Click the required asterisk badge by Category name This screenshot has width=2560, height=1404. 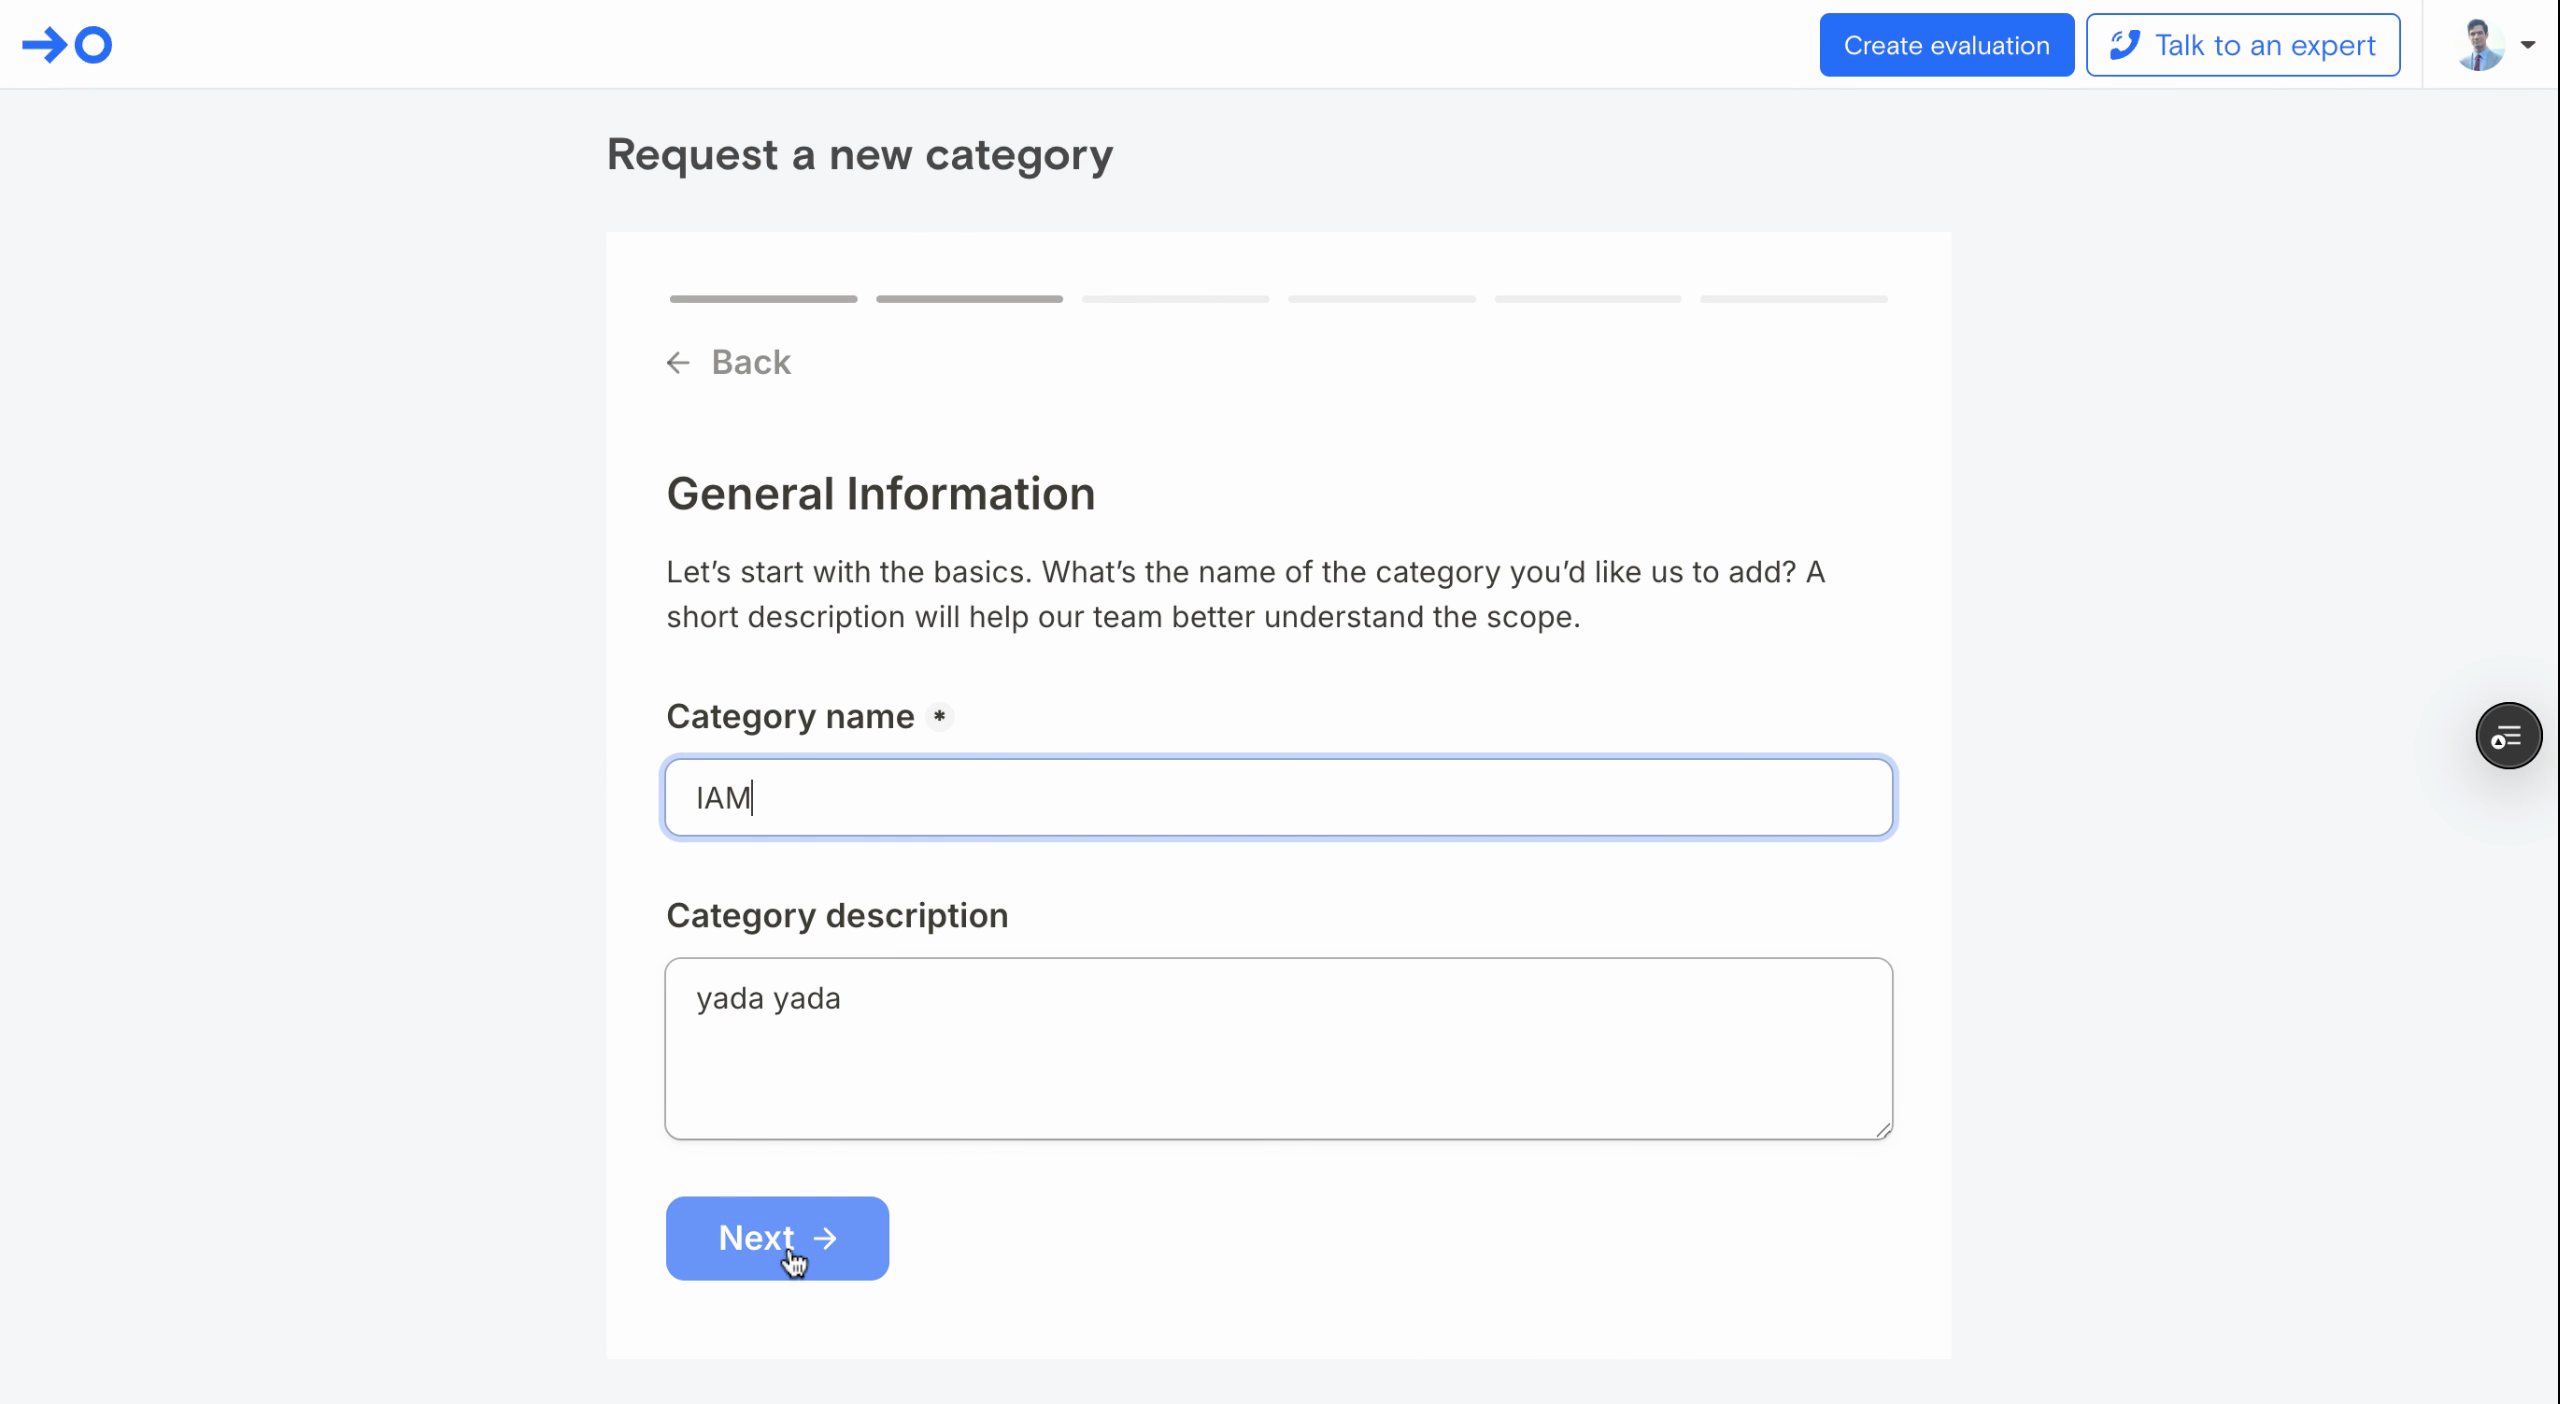point(938,717)
